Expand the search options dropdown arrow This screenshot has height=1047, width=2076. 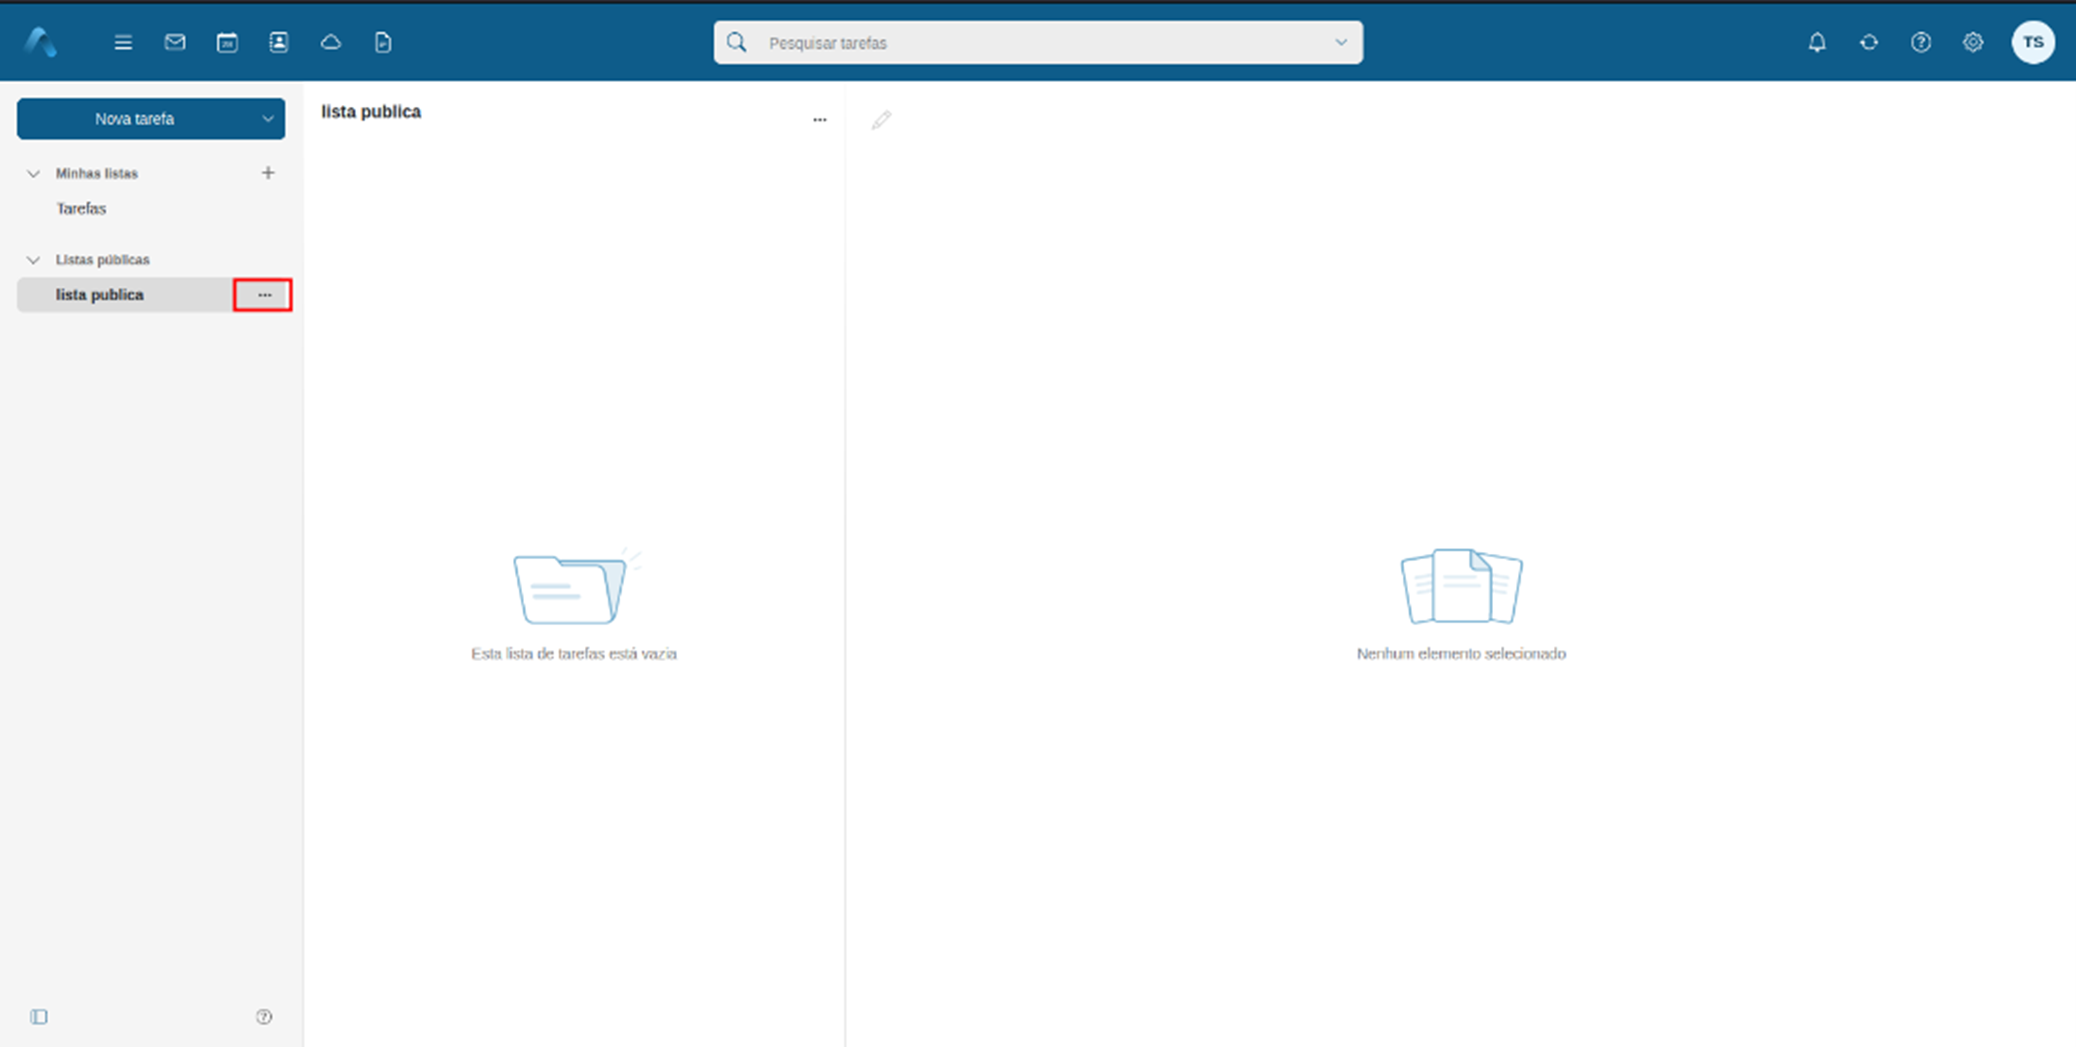[1341, 42]
